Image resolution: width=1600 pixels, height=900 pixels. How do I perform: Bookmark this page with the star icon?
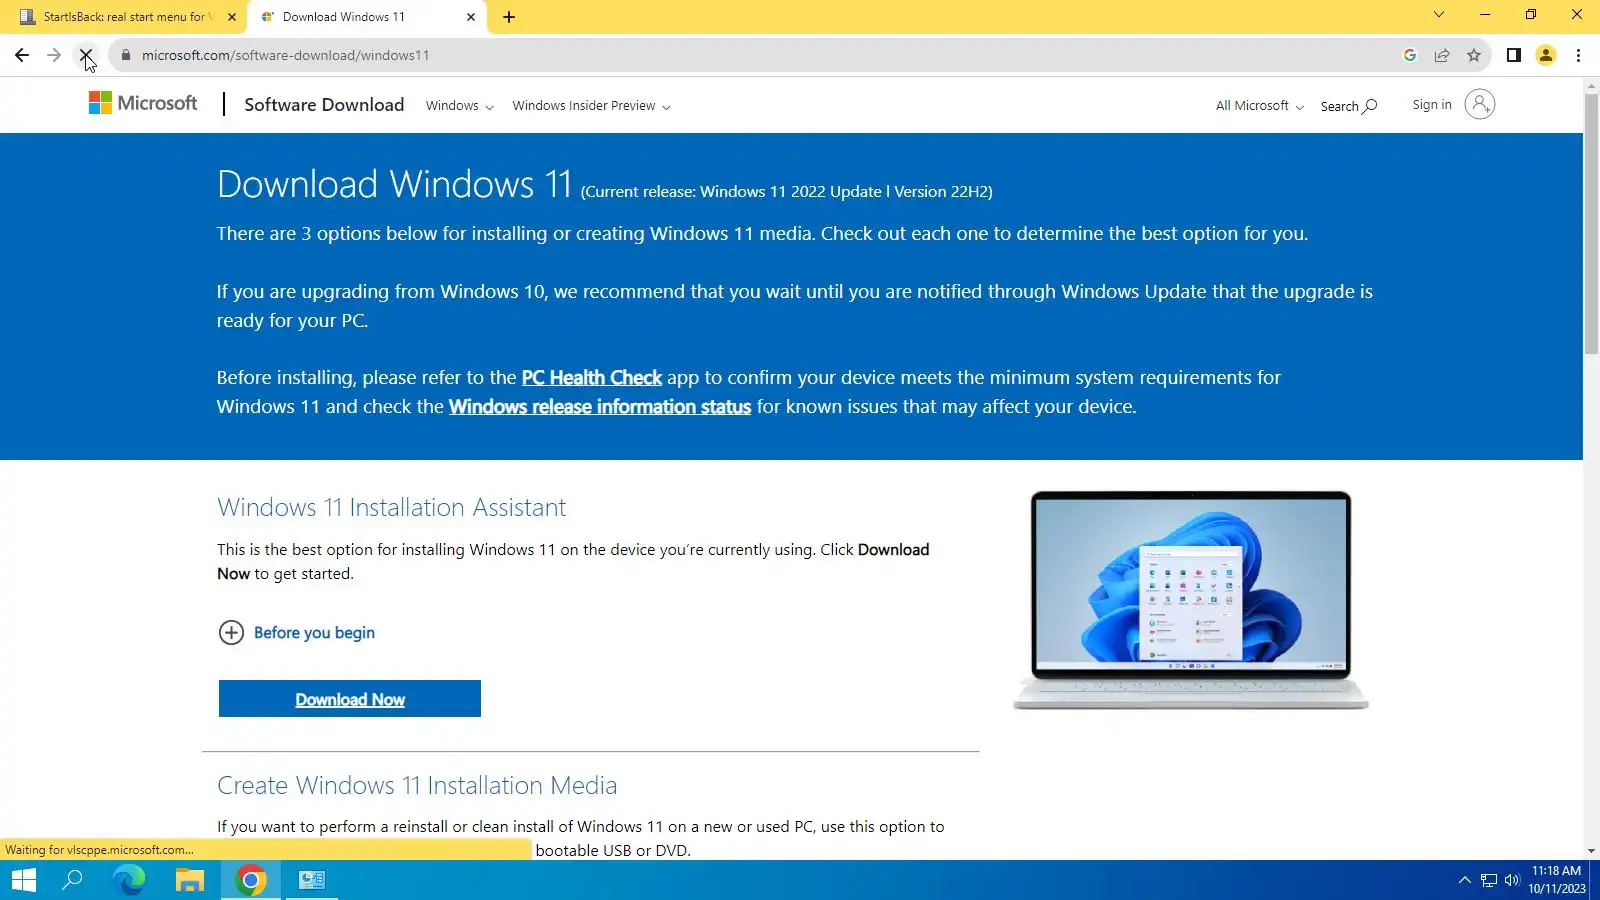click(x=1474, y=55)
